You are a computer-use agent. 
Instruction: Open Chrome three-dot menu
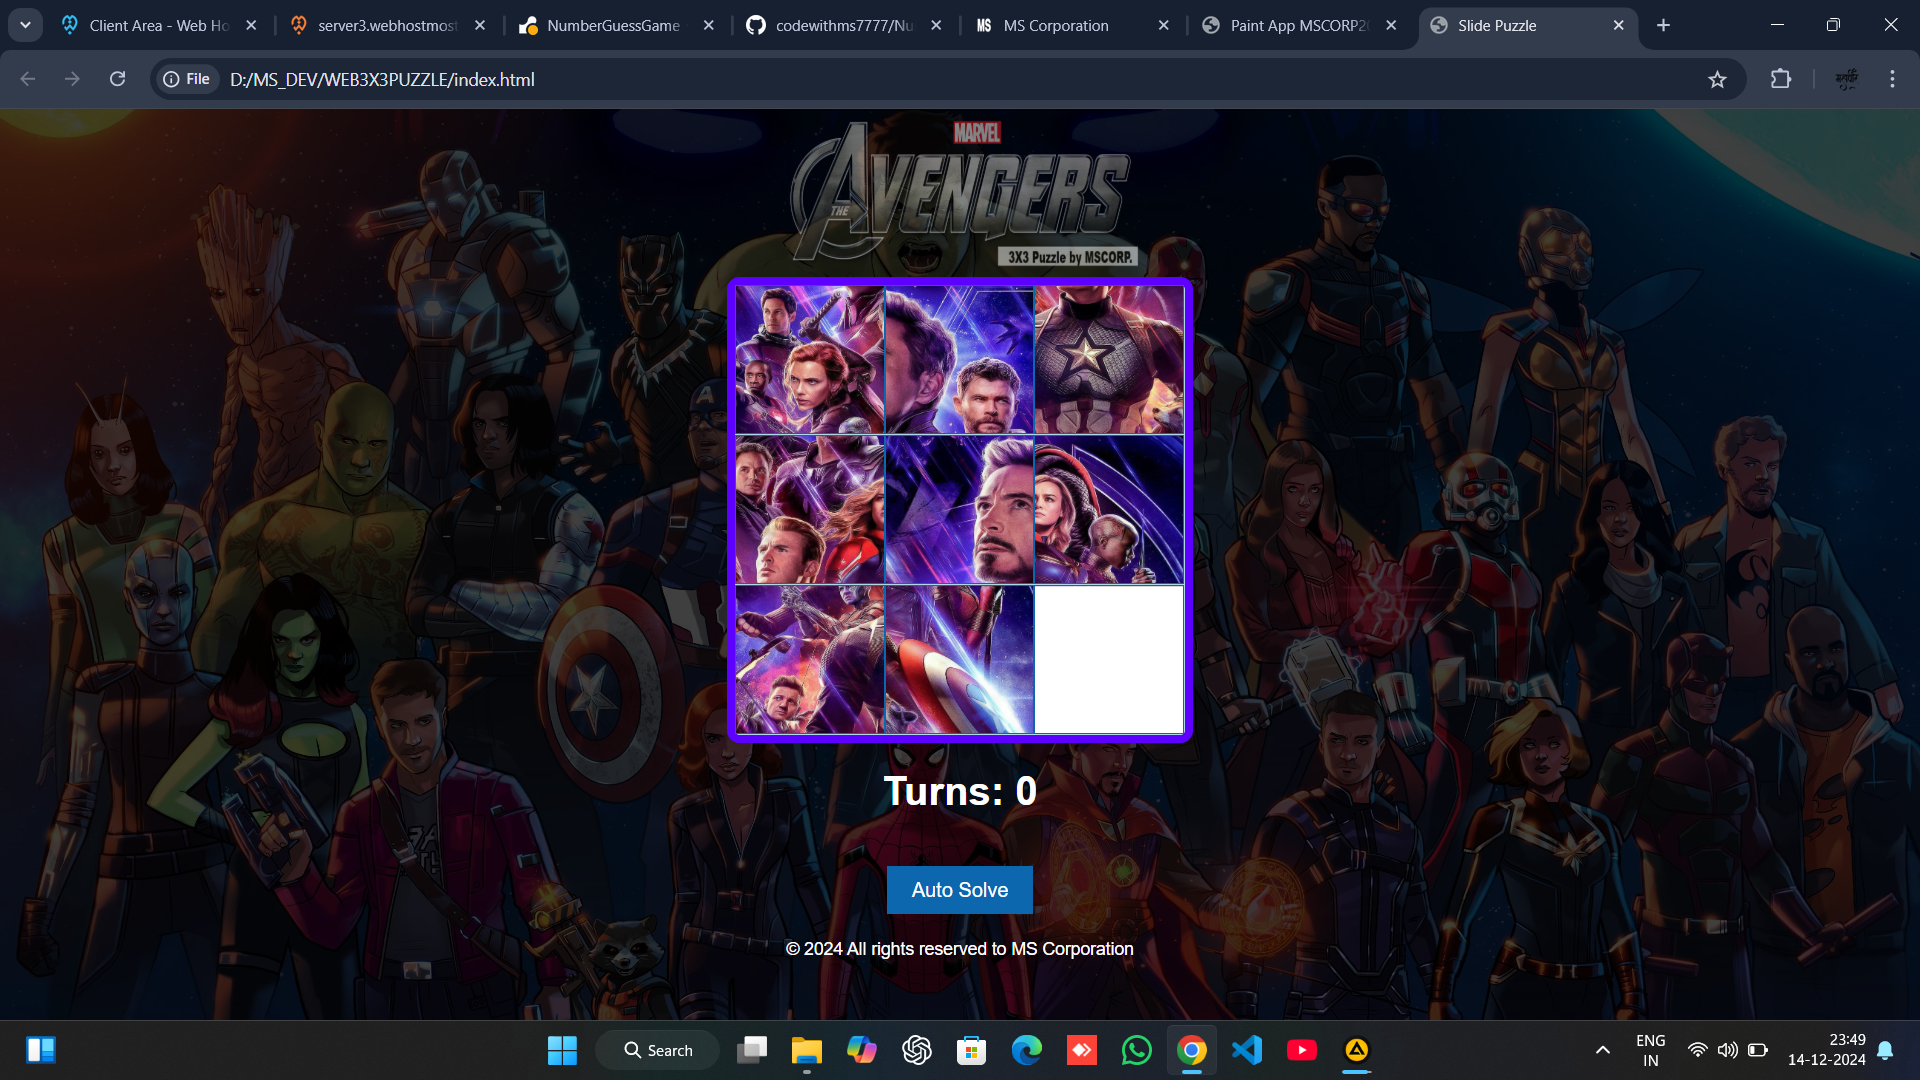click(1892, 79)
